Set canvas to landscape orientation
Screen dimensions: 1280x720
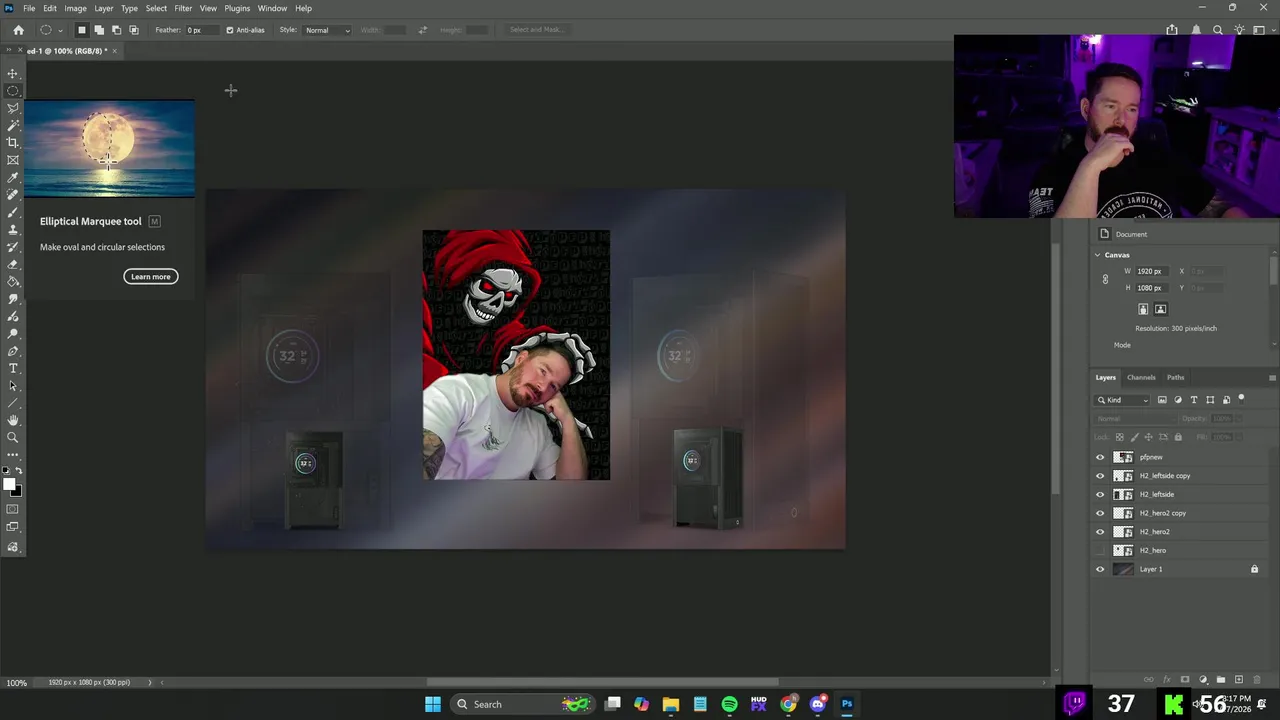[1160, 309]
